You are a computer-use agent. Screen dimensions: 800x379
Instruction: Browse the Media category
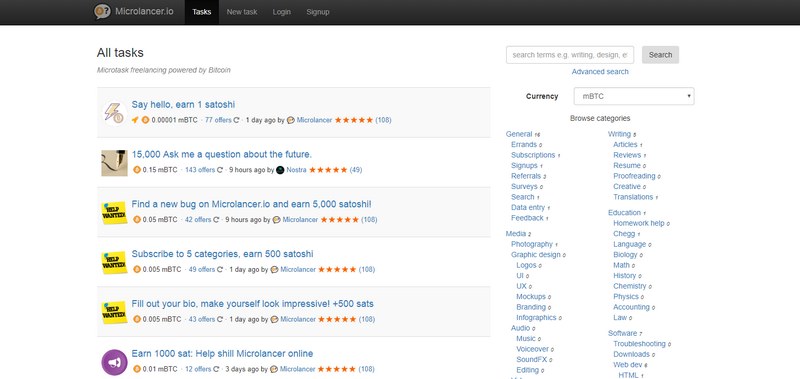[516, 234]
